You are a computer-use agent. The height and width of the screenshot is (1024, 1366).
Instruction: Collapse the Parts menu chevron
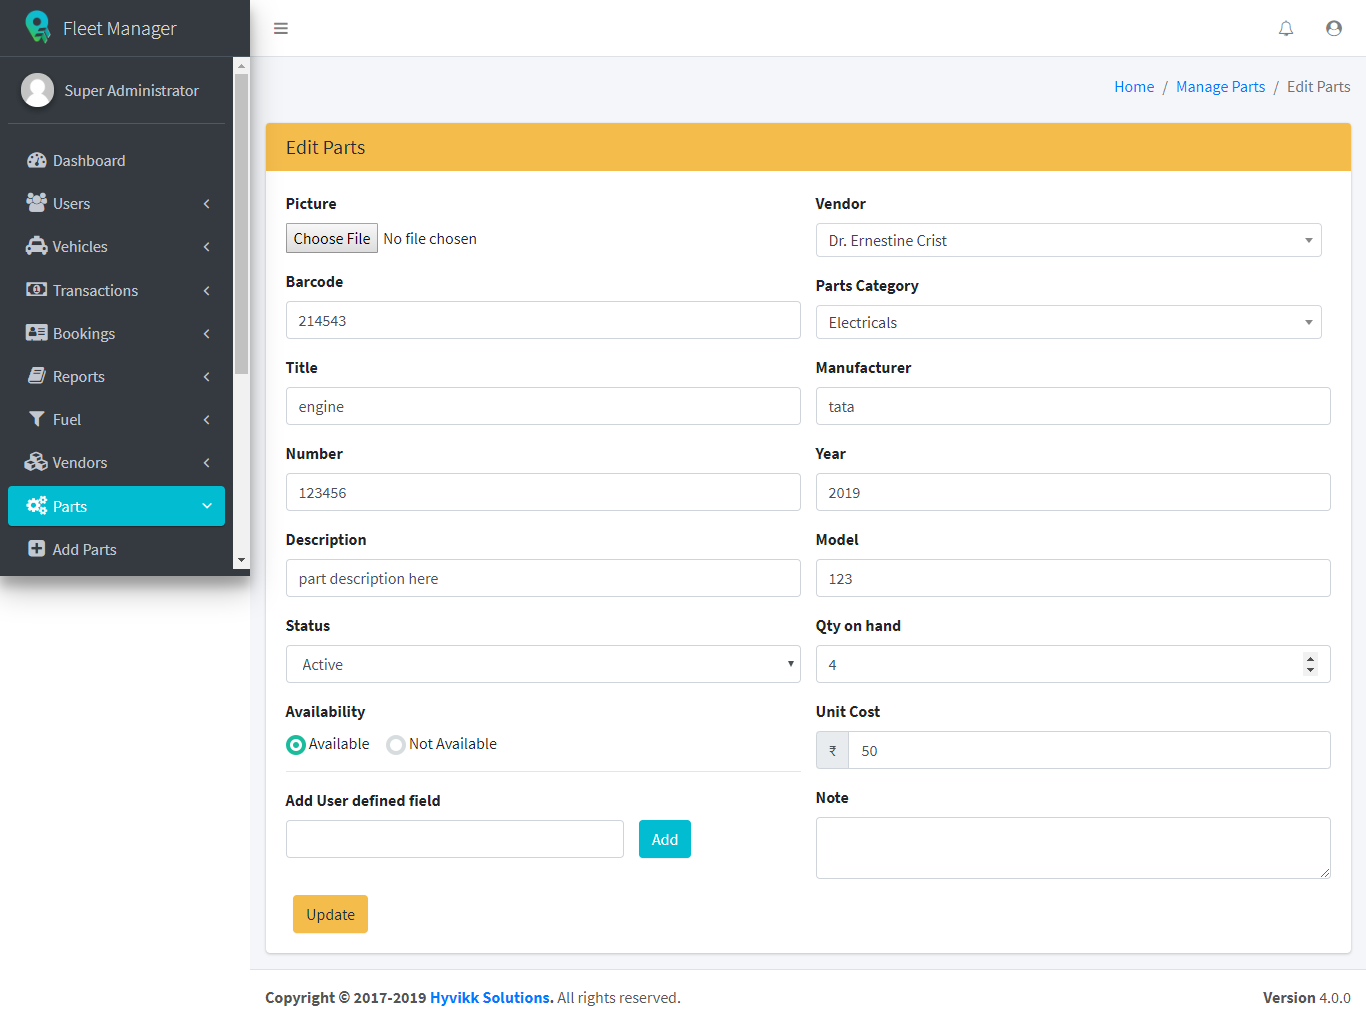207,506
